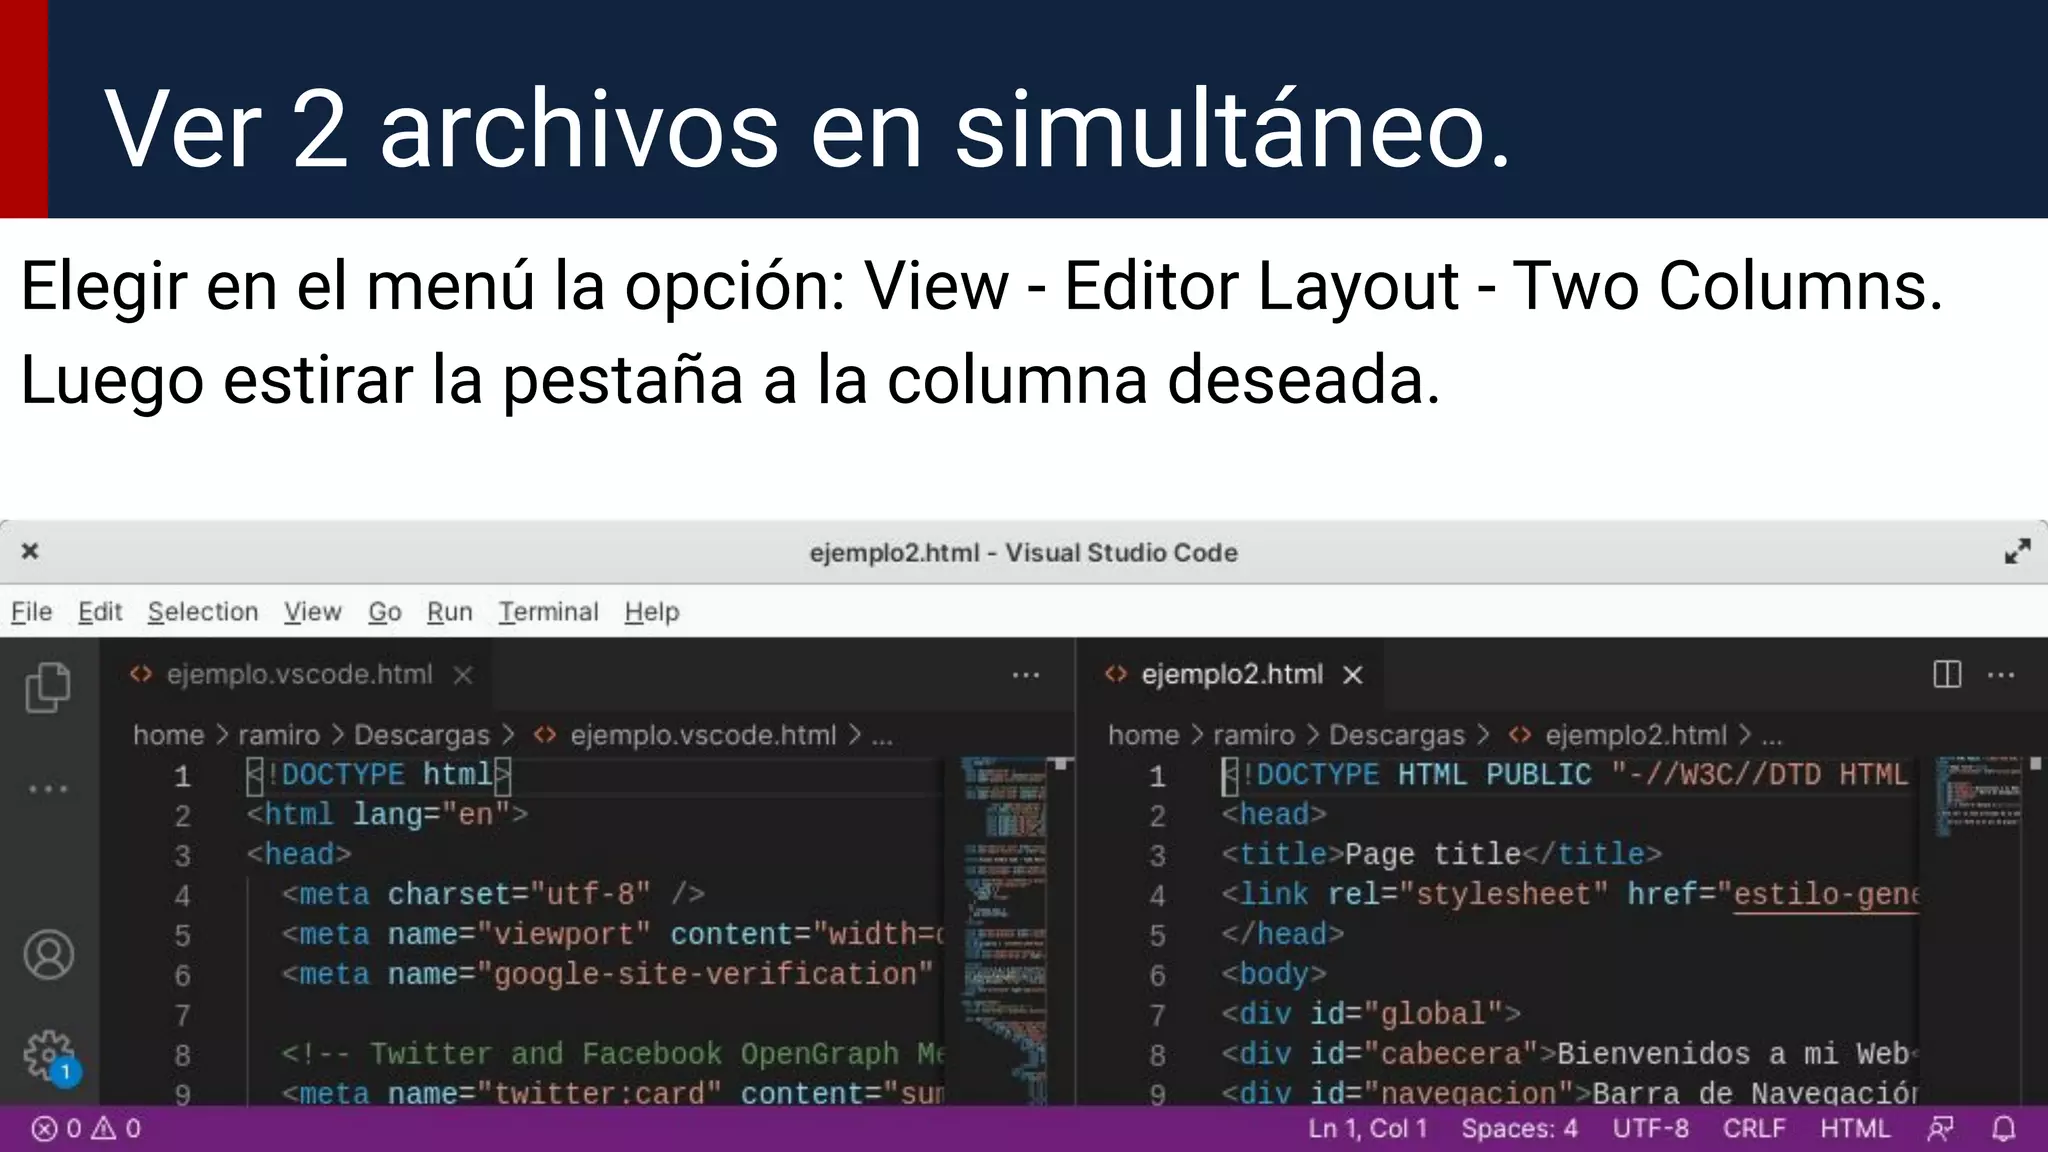Click google-site-verification meta line
Image resolution: width=2048 pixels, height=1152 pixels.
coord(608,975)
